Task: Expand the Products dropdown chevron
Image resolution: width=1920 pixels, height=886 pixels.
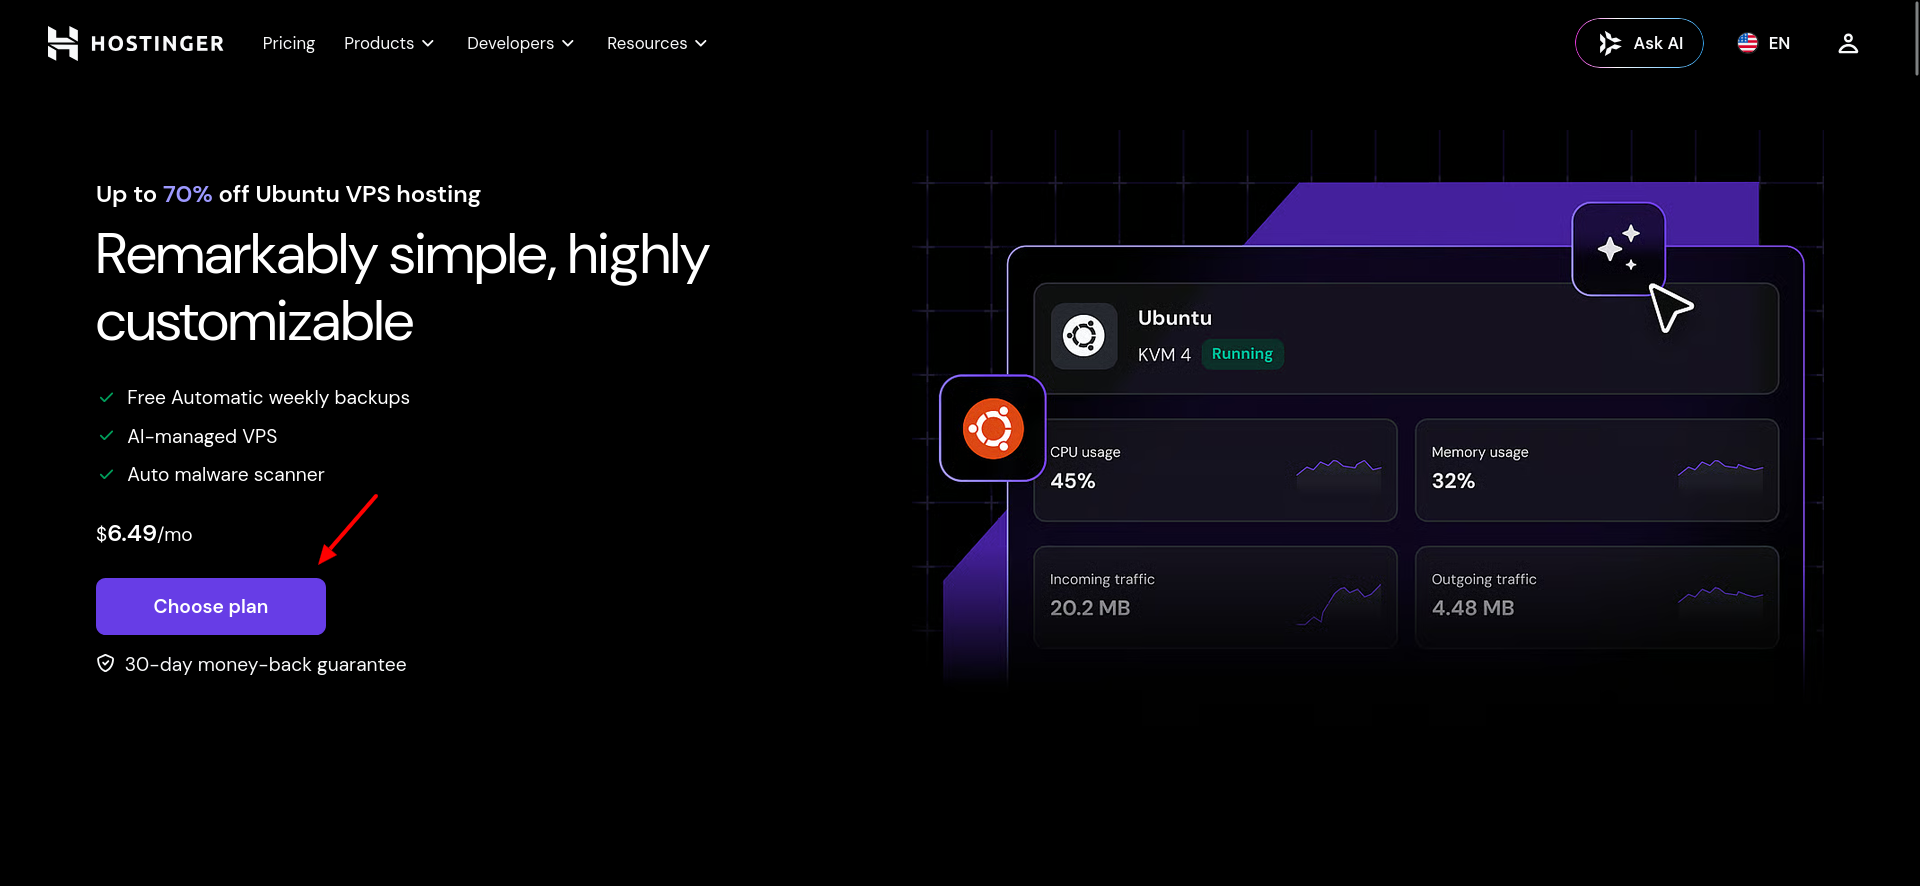Action: pos(428,44)
